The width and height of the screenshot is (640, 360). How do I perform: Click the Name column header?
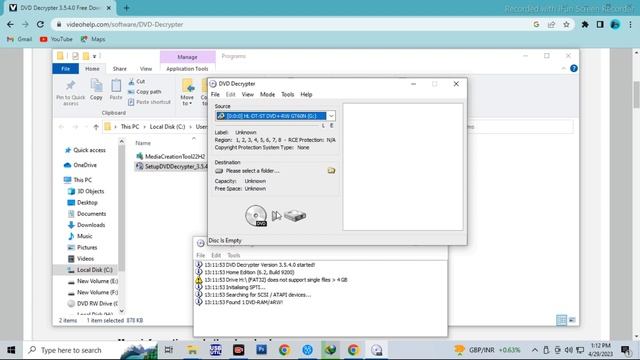pyautogui.click(x=143, y=143)
